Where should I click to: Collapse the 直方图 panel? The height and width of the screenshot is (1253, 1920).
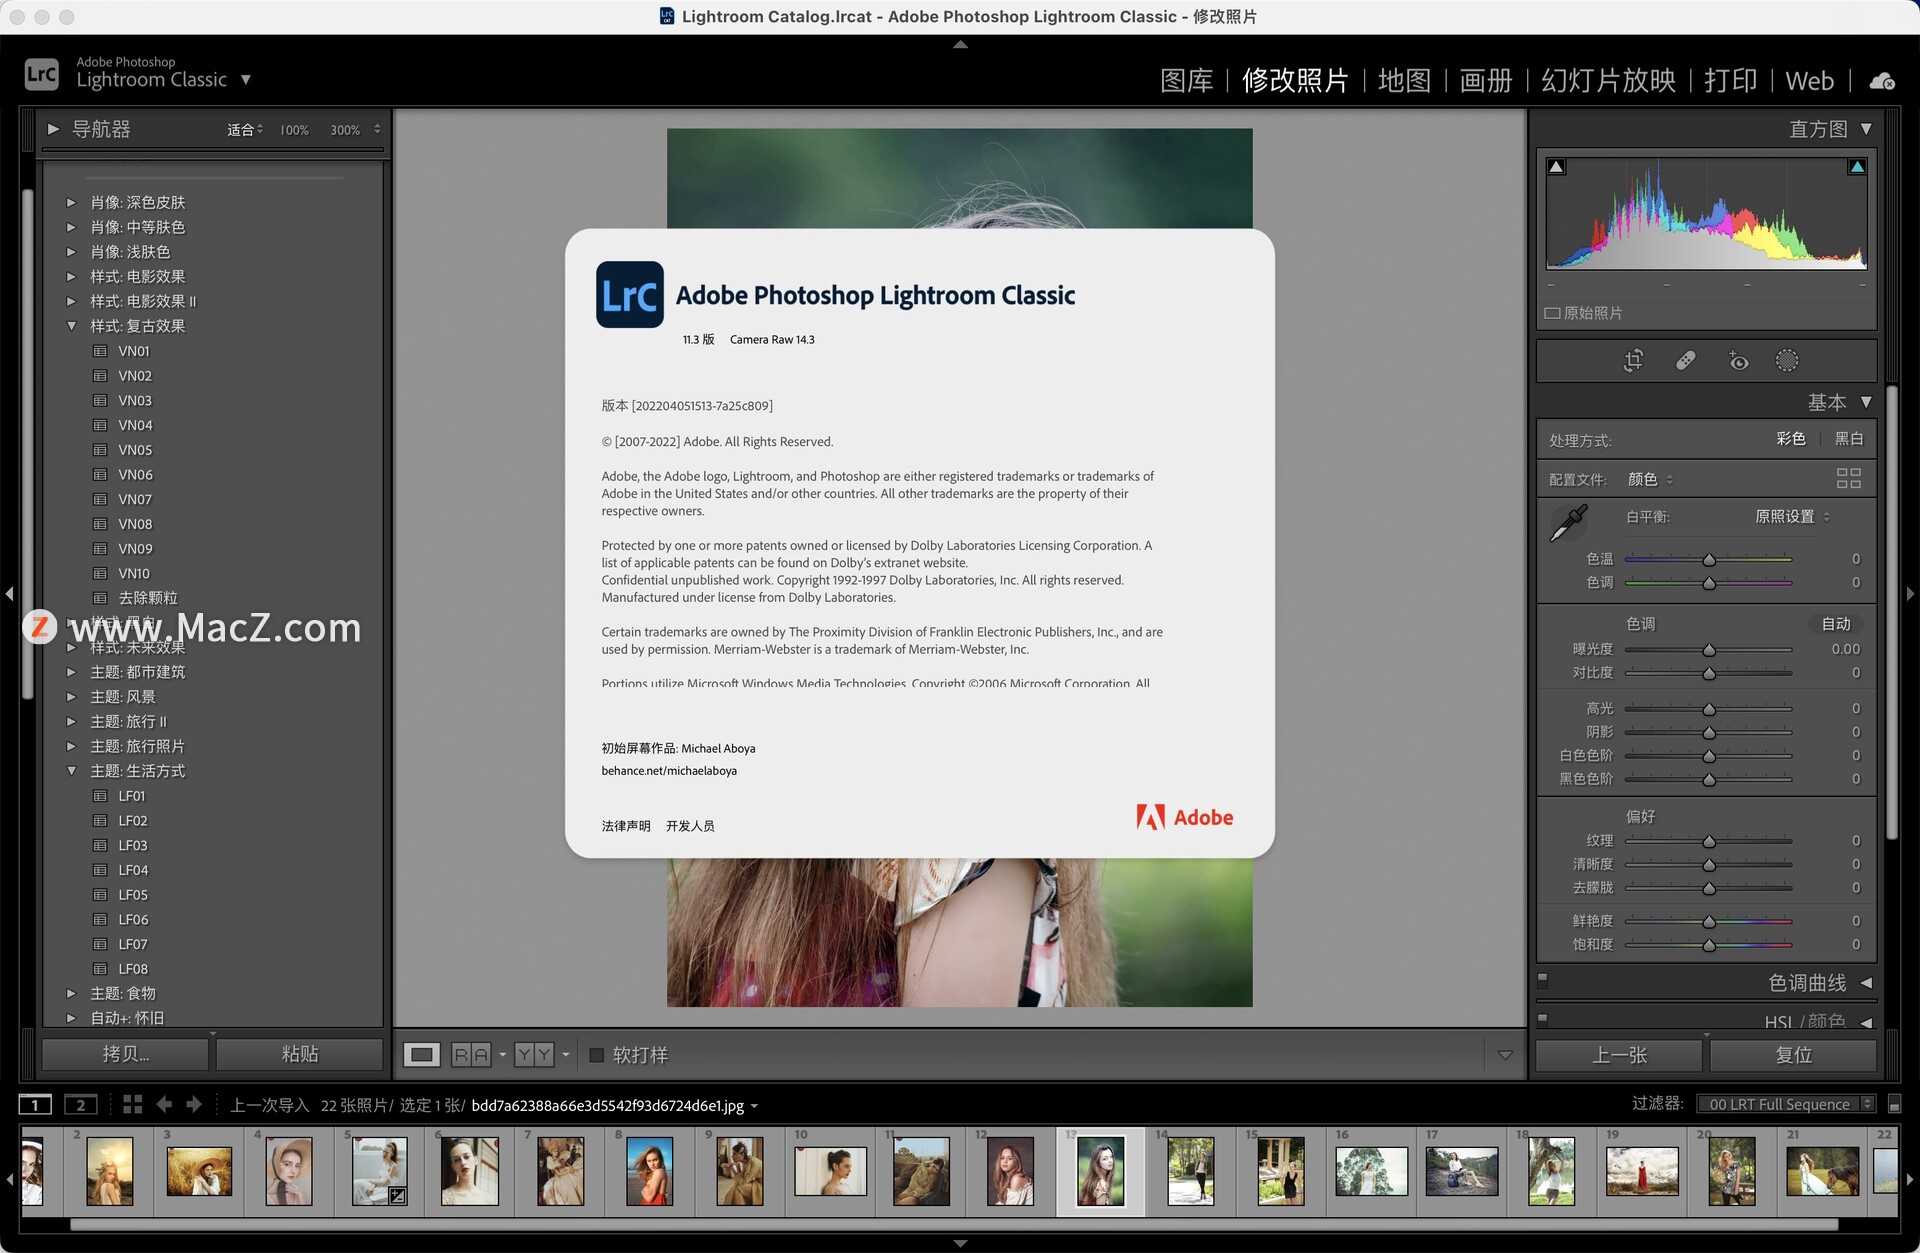[1866, 129]
